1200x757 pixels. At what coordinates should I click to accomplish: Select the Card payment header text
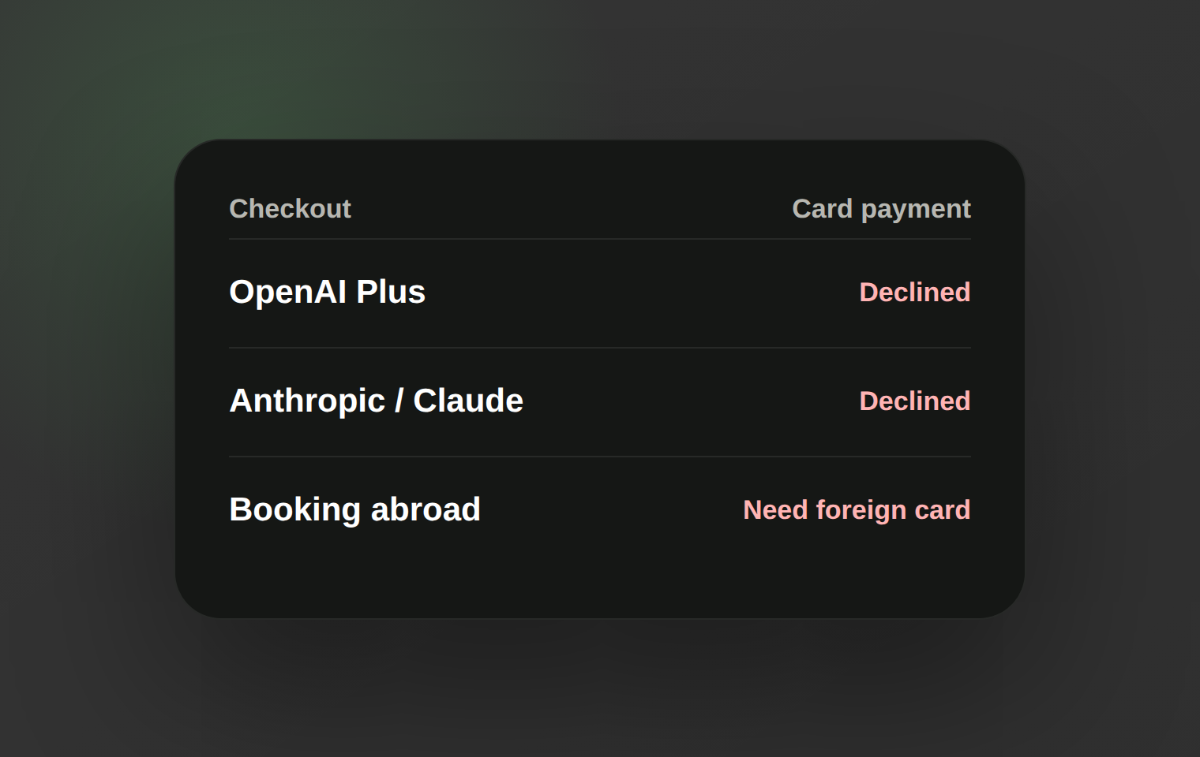pos(881,208)
